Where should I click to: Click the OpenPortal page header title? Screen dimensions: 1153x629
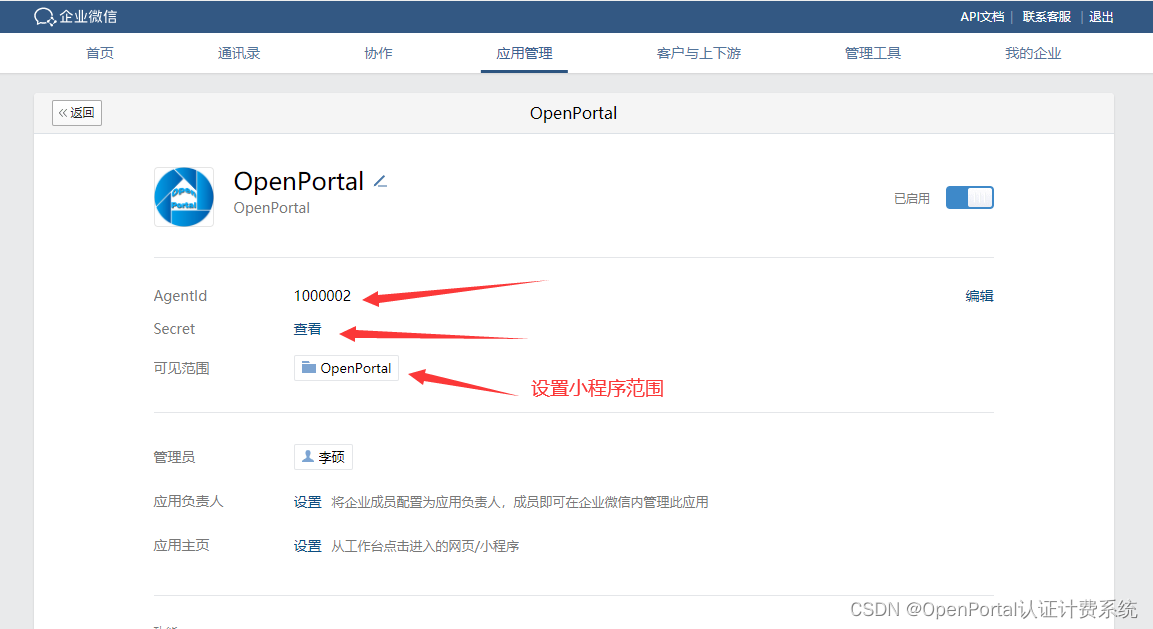[x=574, y=113]
